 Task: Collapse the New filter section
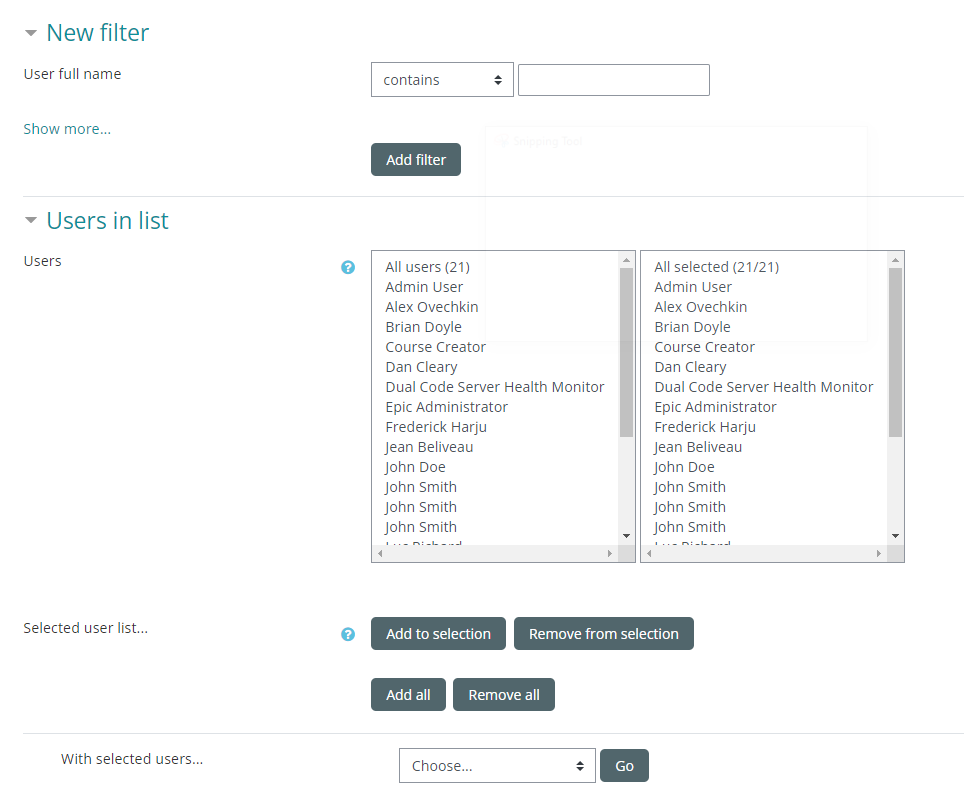coord(31,33)
